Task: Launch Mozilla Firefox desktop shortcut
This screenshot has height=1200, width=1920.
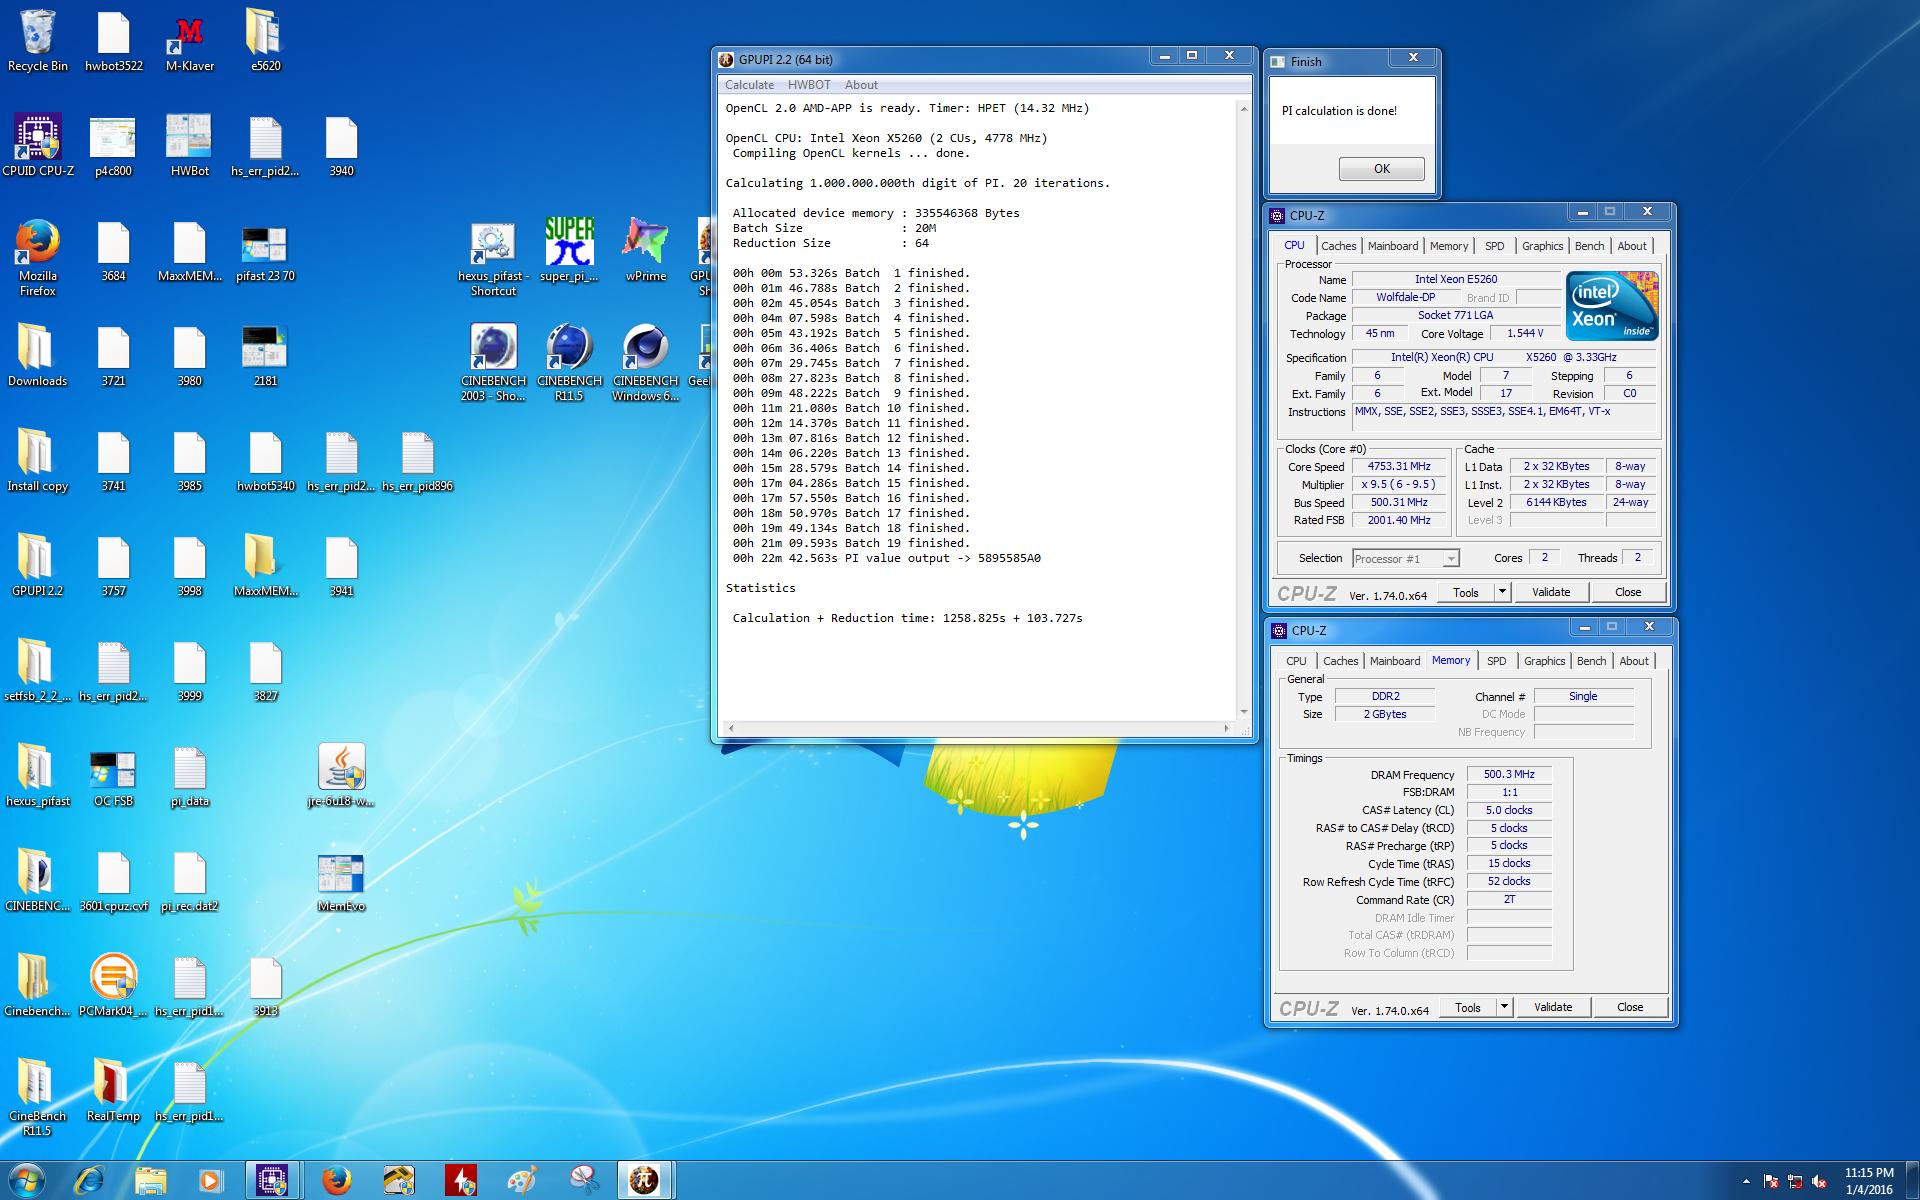Action: 38,258
